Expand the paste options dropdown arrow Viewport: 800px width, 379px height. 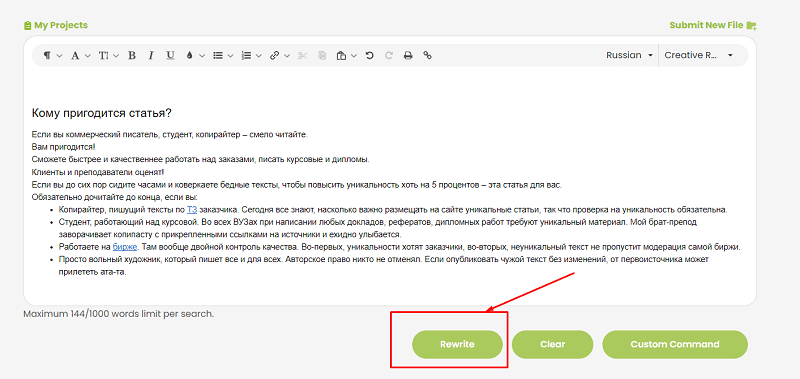click(354, 56)
